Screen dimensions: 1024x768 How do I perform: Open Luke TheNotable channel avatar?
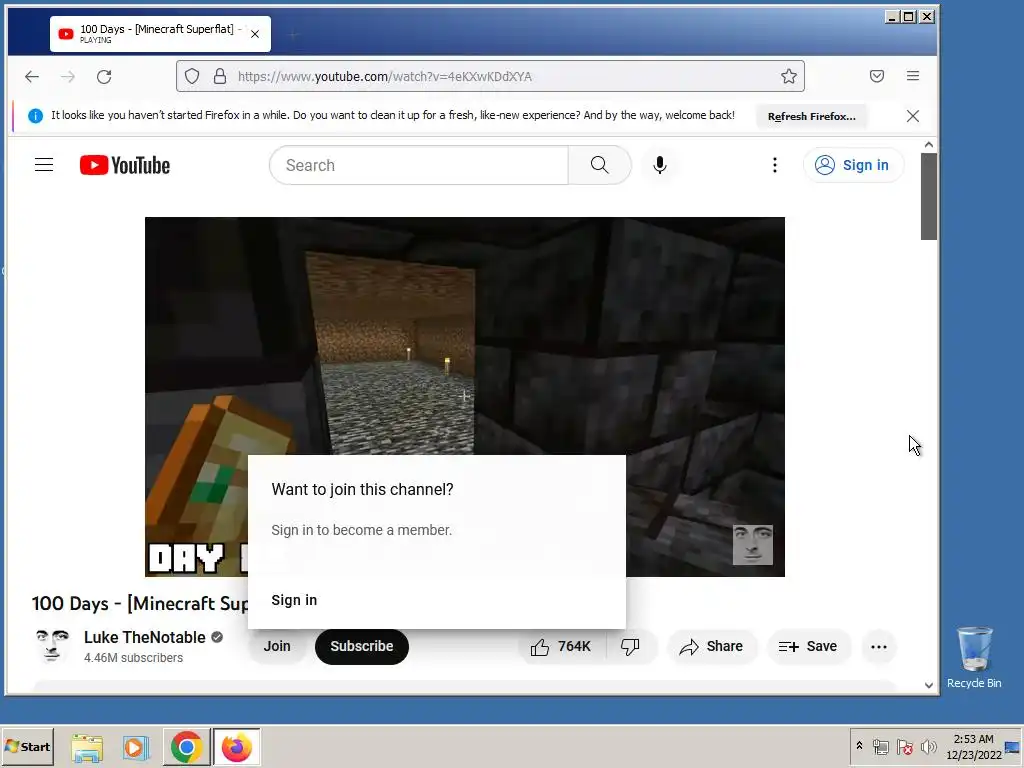(52, 646)
